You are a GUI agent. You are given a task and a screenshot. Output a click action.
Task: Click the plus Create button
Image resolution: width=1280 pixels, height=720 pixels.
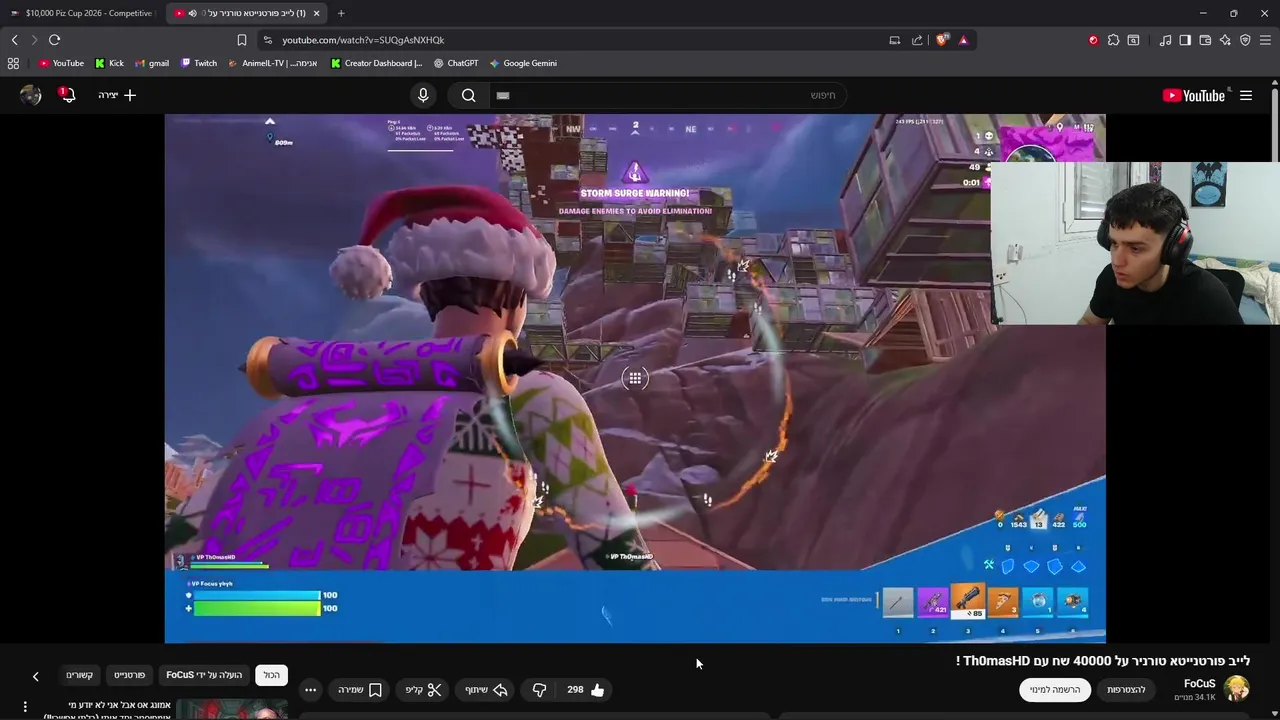click(x=117, y=95)
